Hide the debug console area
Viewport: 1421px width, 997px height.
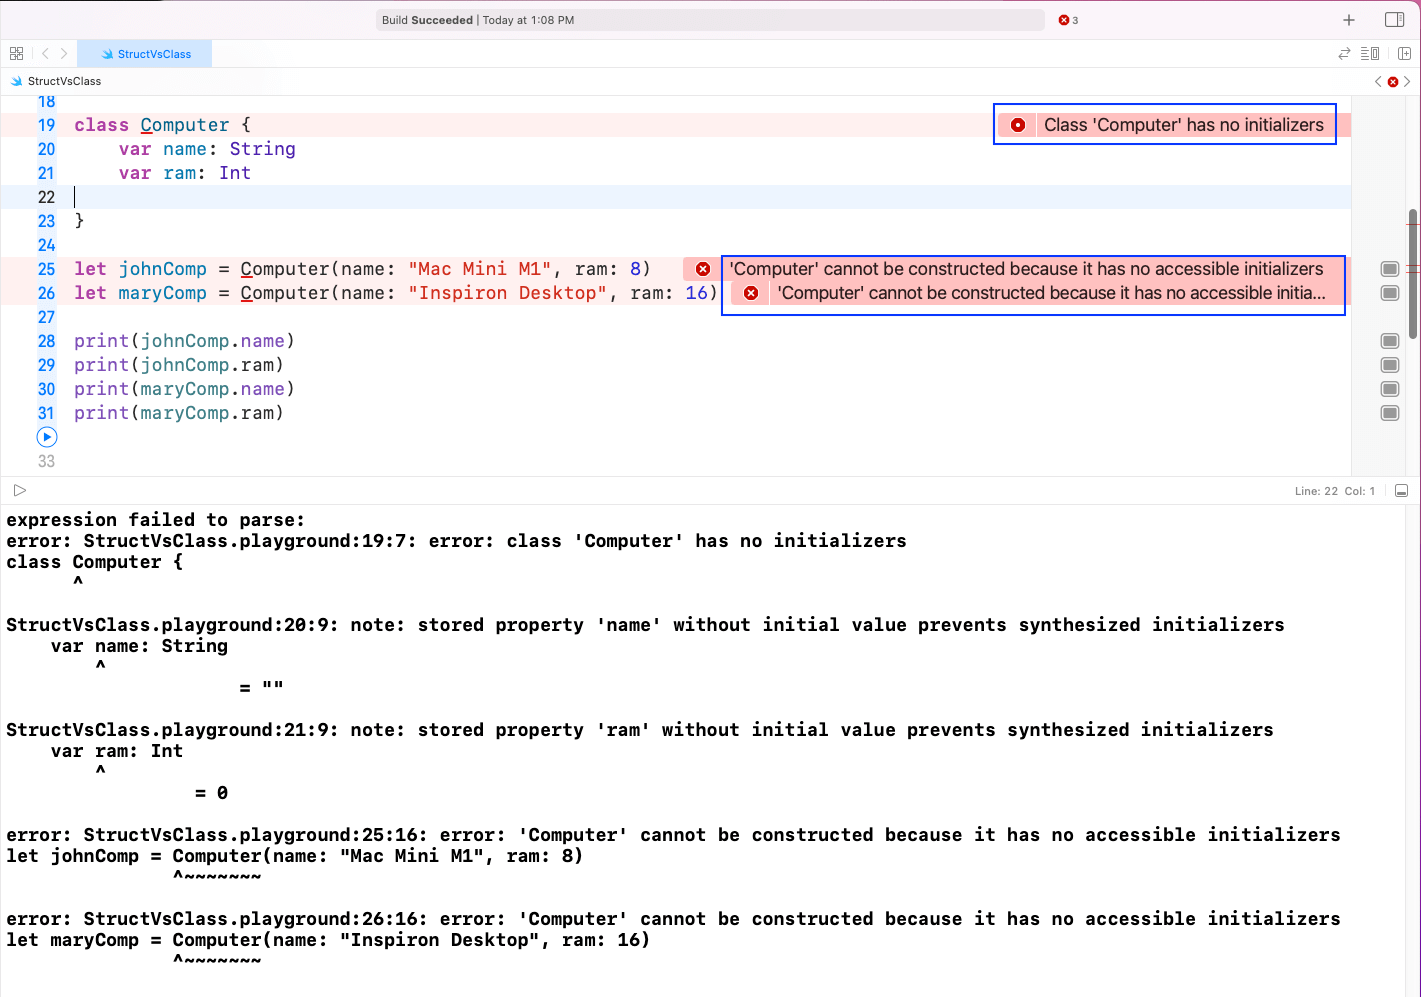point(1401,491)
